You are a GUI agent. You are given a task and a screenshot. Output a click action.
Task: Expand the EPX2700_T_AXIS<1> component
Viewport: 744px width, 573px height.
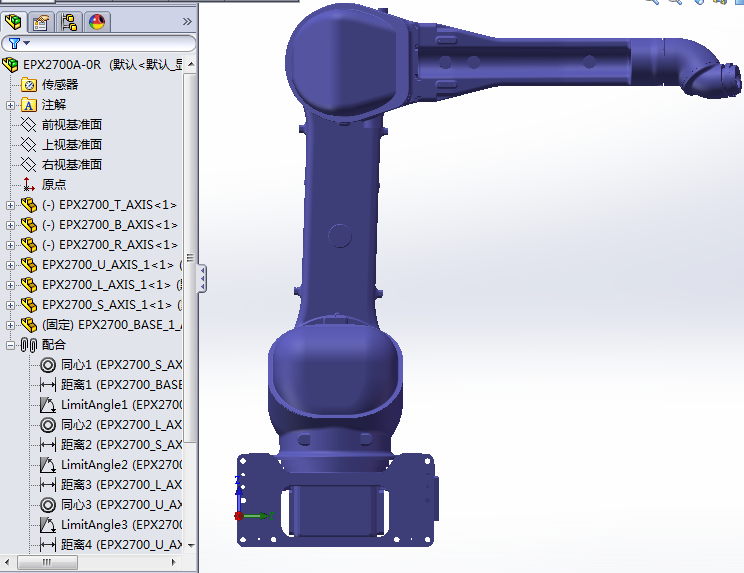coord(10,205)
